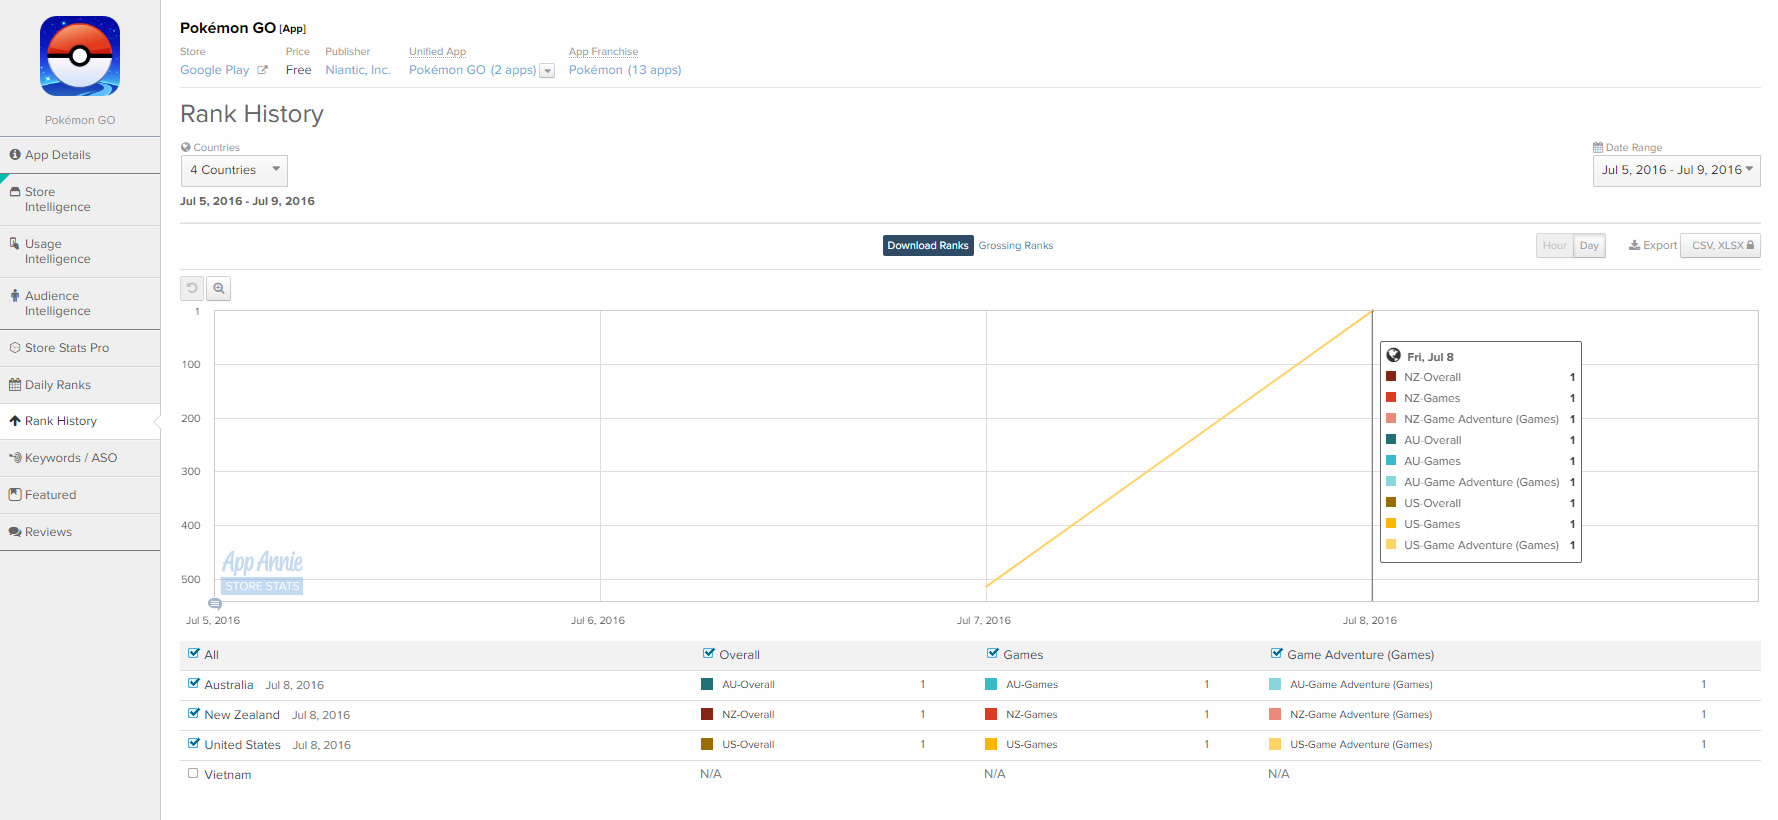1778x820 pixels.
Task: Click the Usage Intelligence sidebar icon
Action: (15, 244)
